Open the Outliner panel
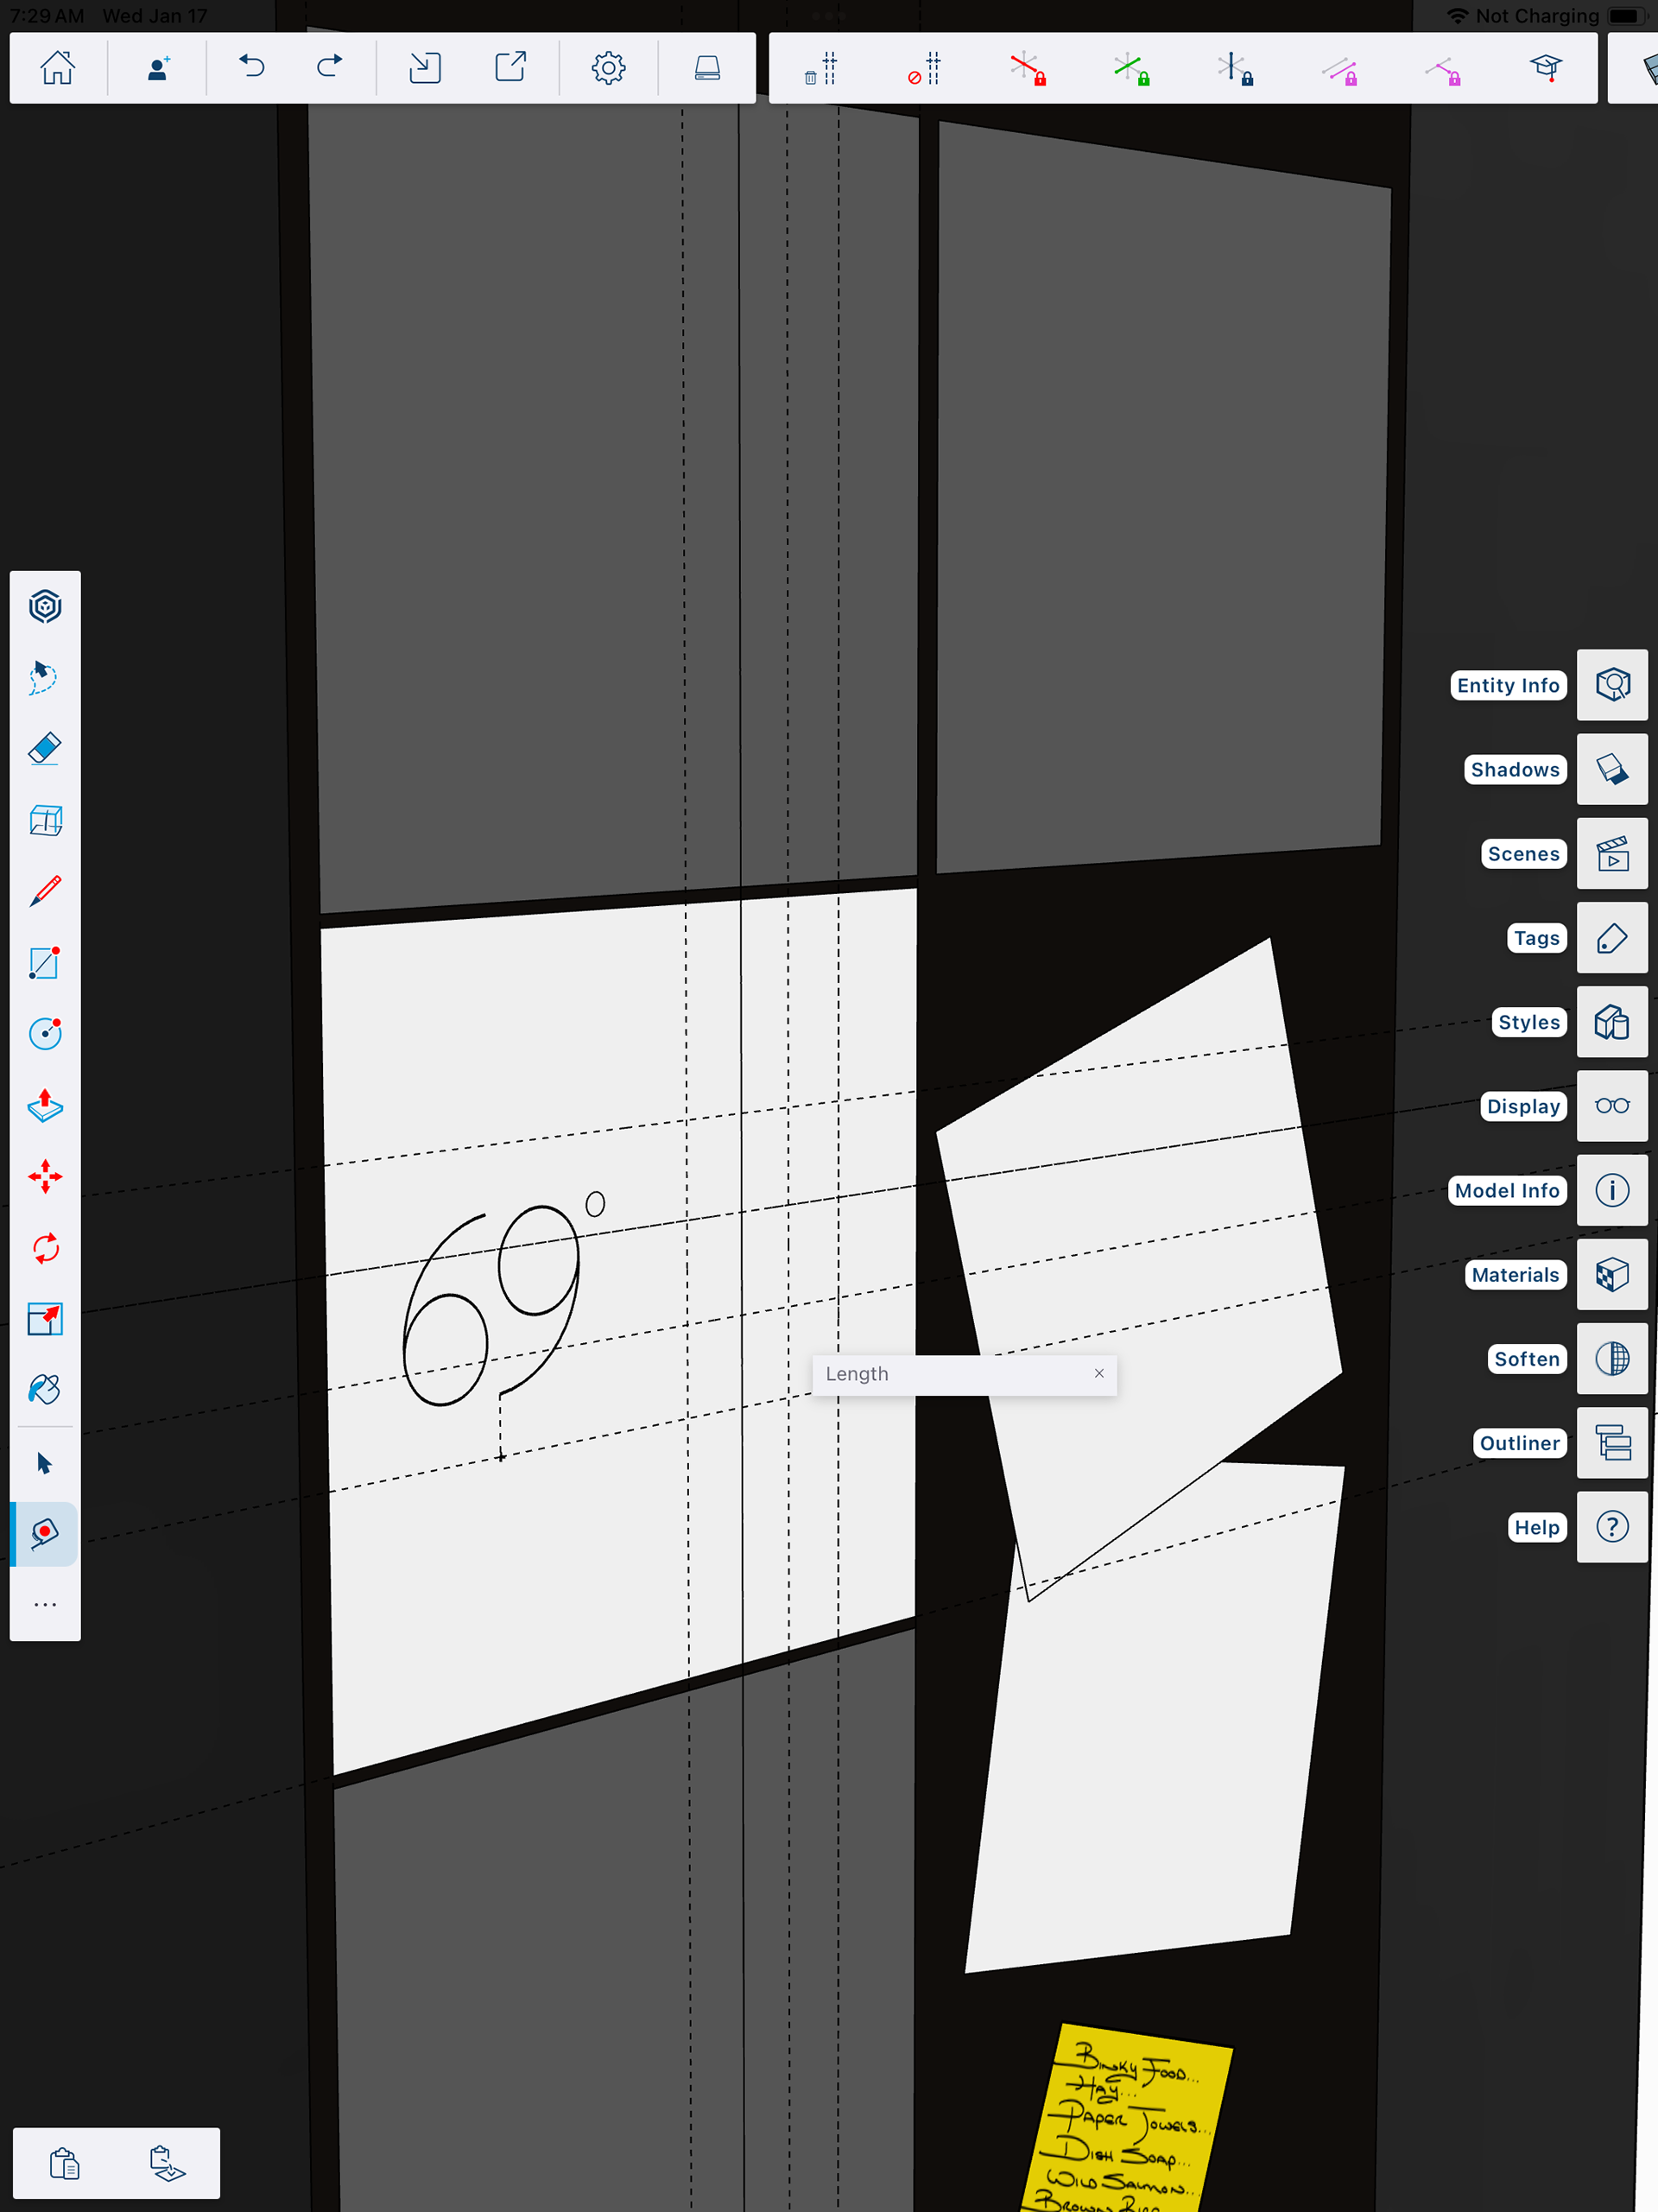 tap(1612, 1443)
